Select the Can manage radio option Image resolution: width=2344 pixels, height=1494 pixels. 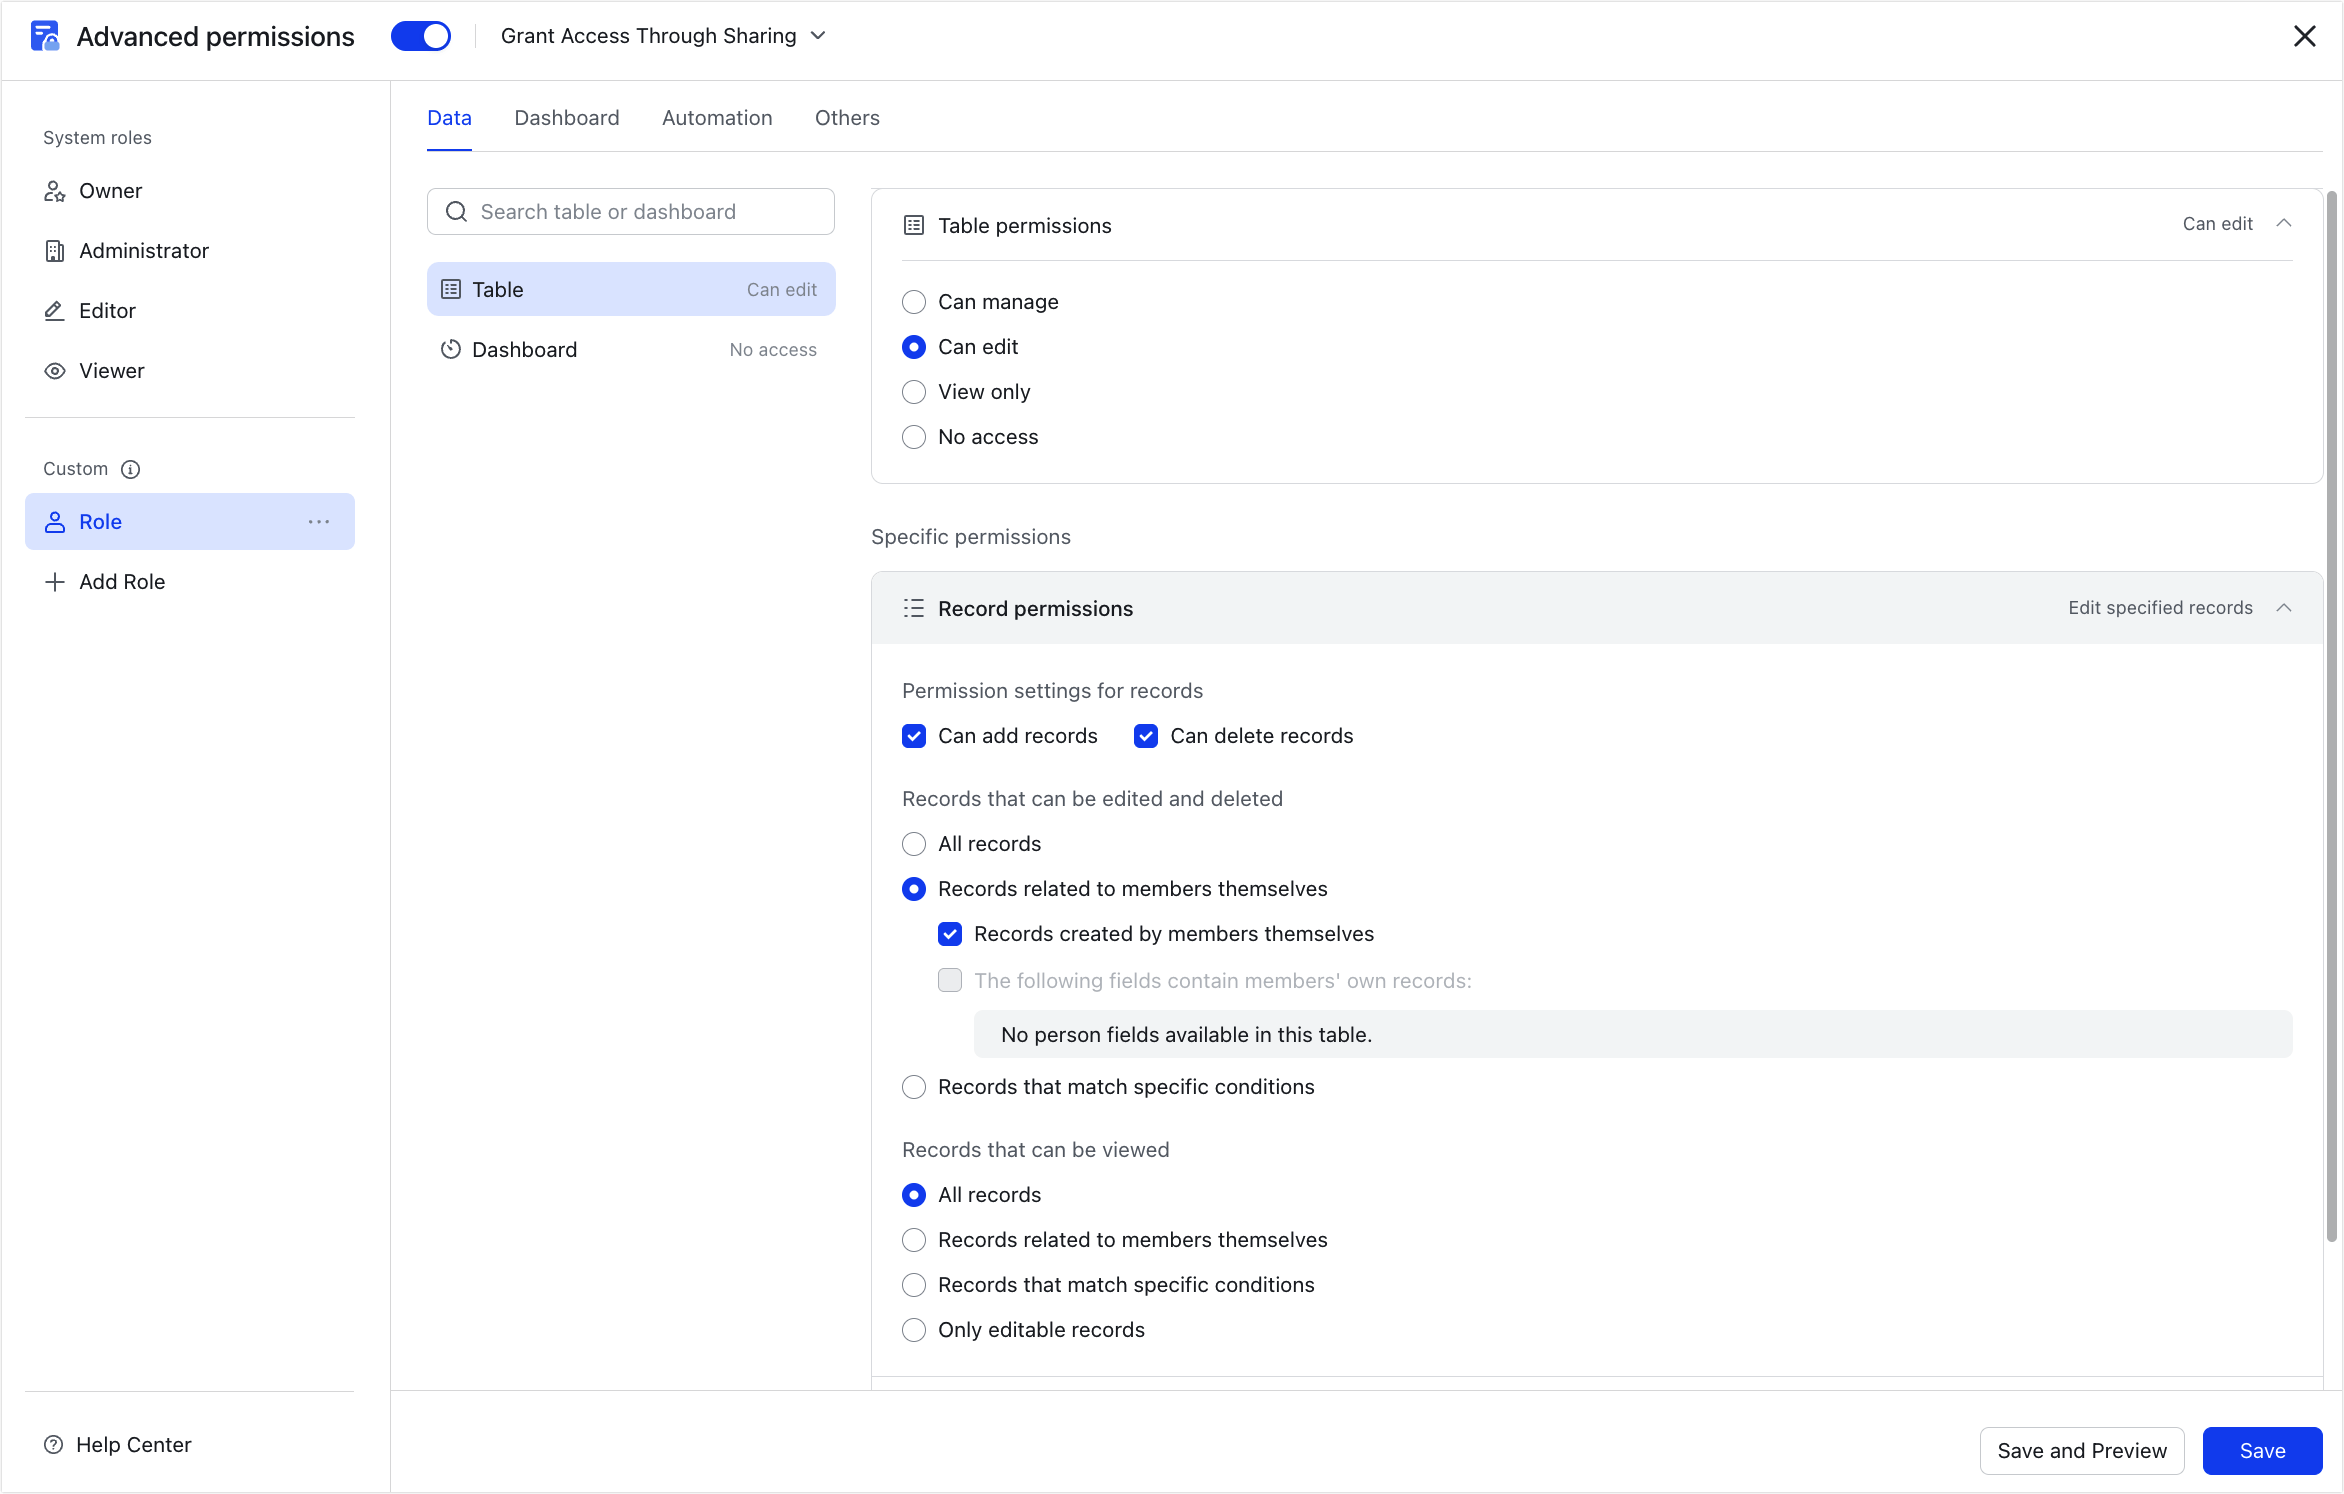pos(914,302)
